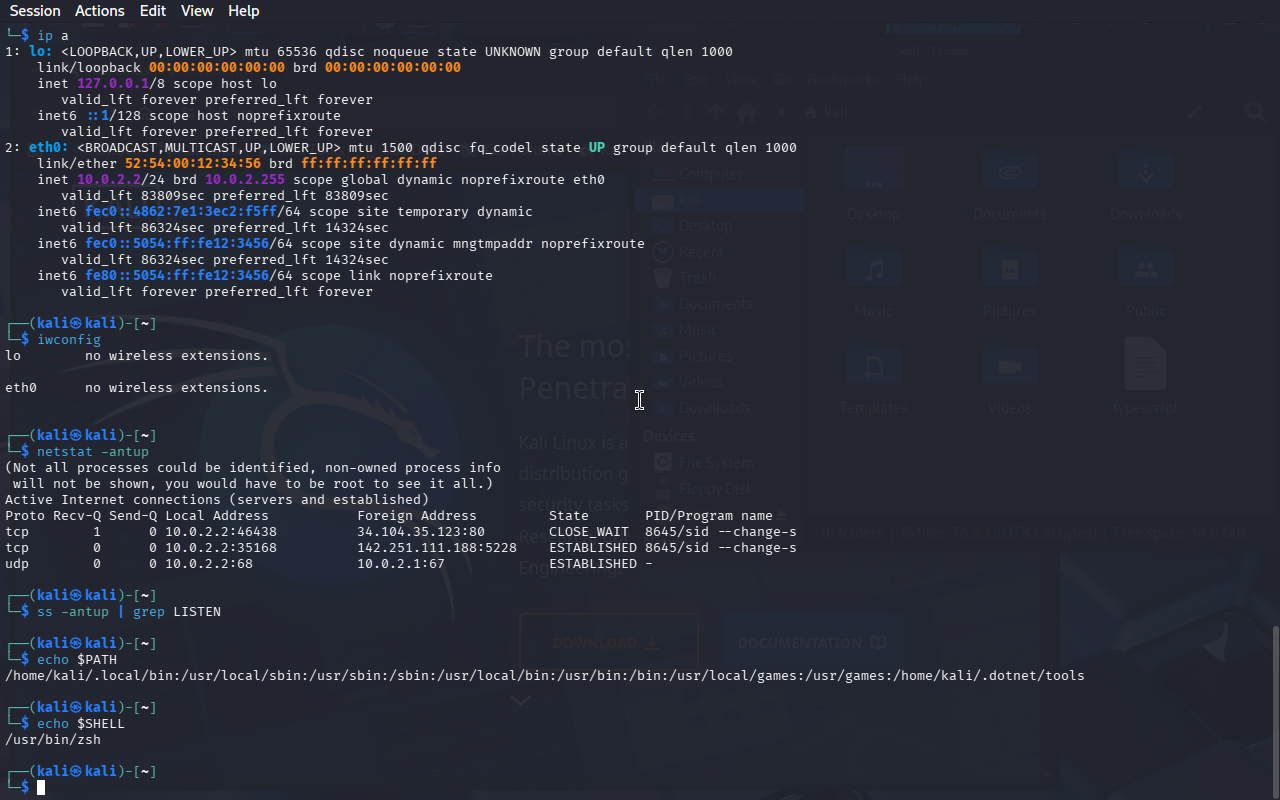Screen dimensions: 1280x800
Task: Select the typescript file icon
Action: [1145, 362]
